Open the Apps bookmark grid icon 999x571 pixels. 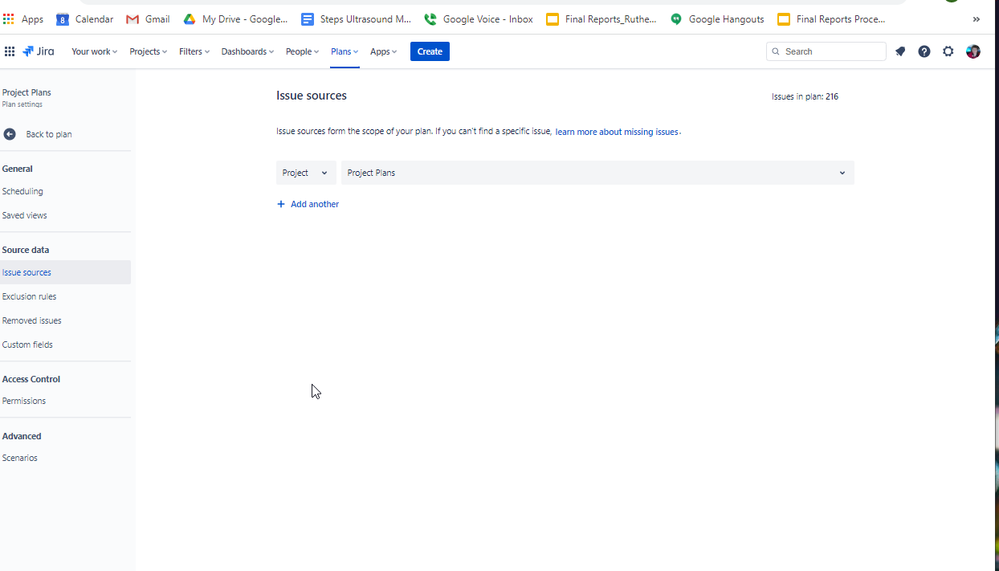[x=8, y=19]
